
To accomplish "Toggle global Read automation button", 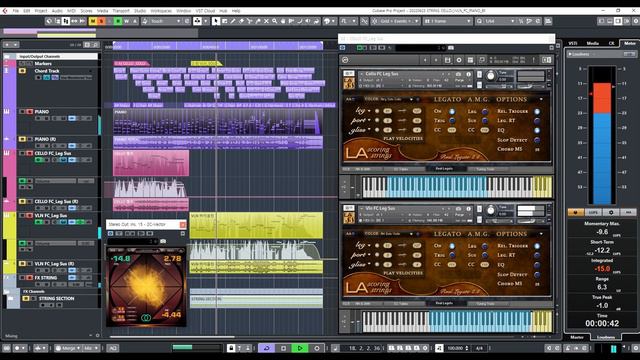I will click(x=118, y=21).
